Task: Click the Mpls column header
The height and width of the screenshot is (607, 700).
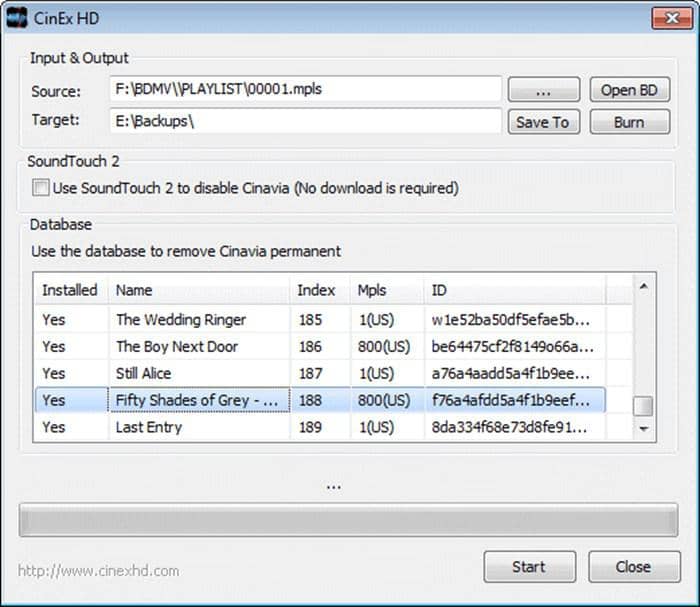Action: 388,290
